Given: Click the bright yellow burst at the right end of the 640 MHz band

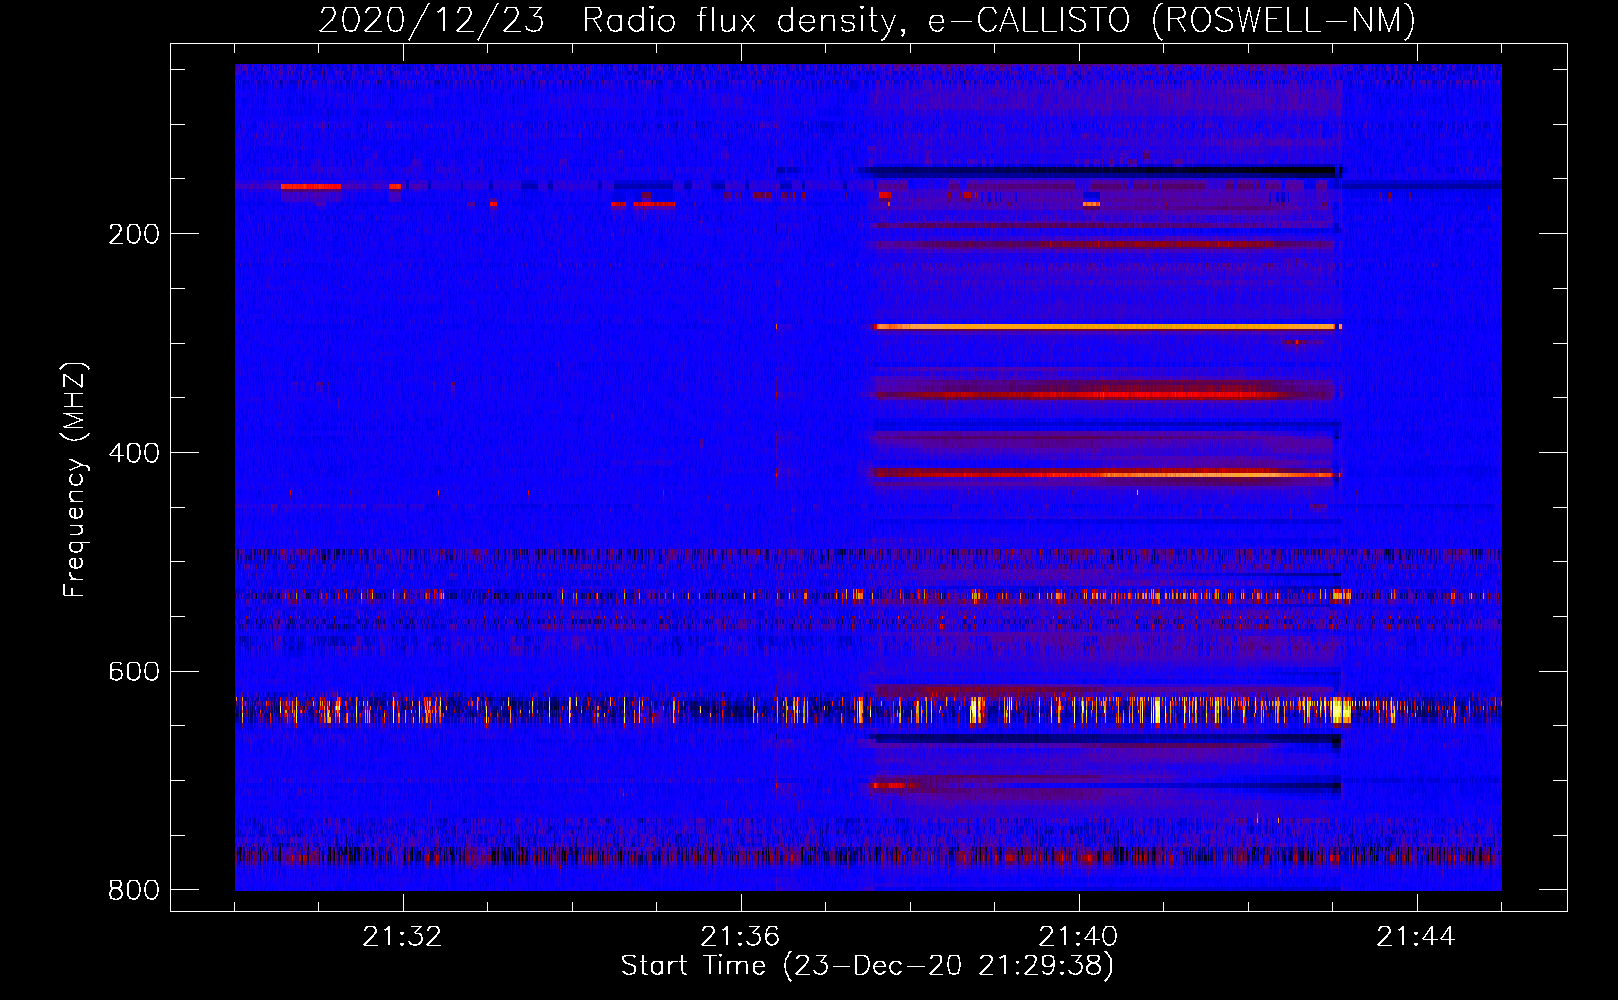Looking at the screenshot, I should [1340, 710].
